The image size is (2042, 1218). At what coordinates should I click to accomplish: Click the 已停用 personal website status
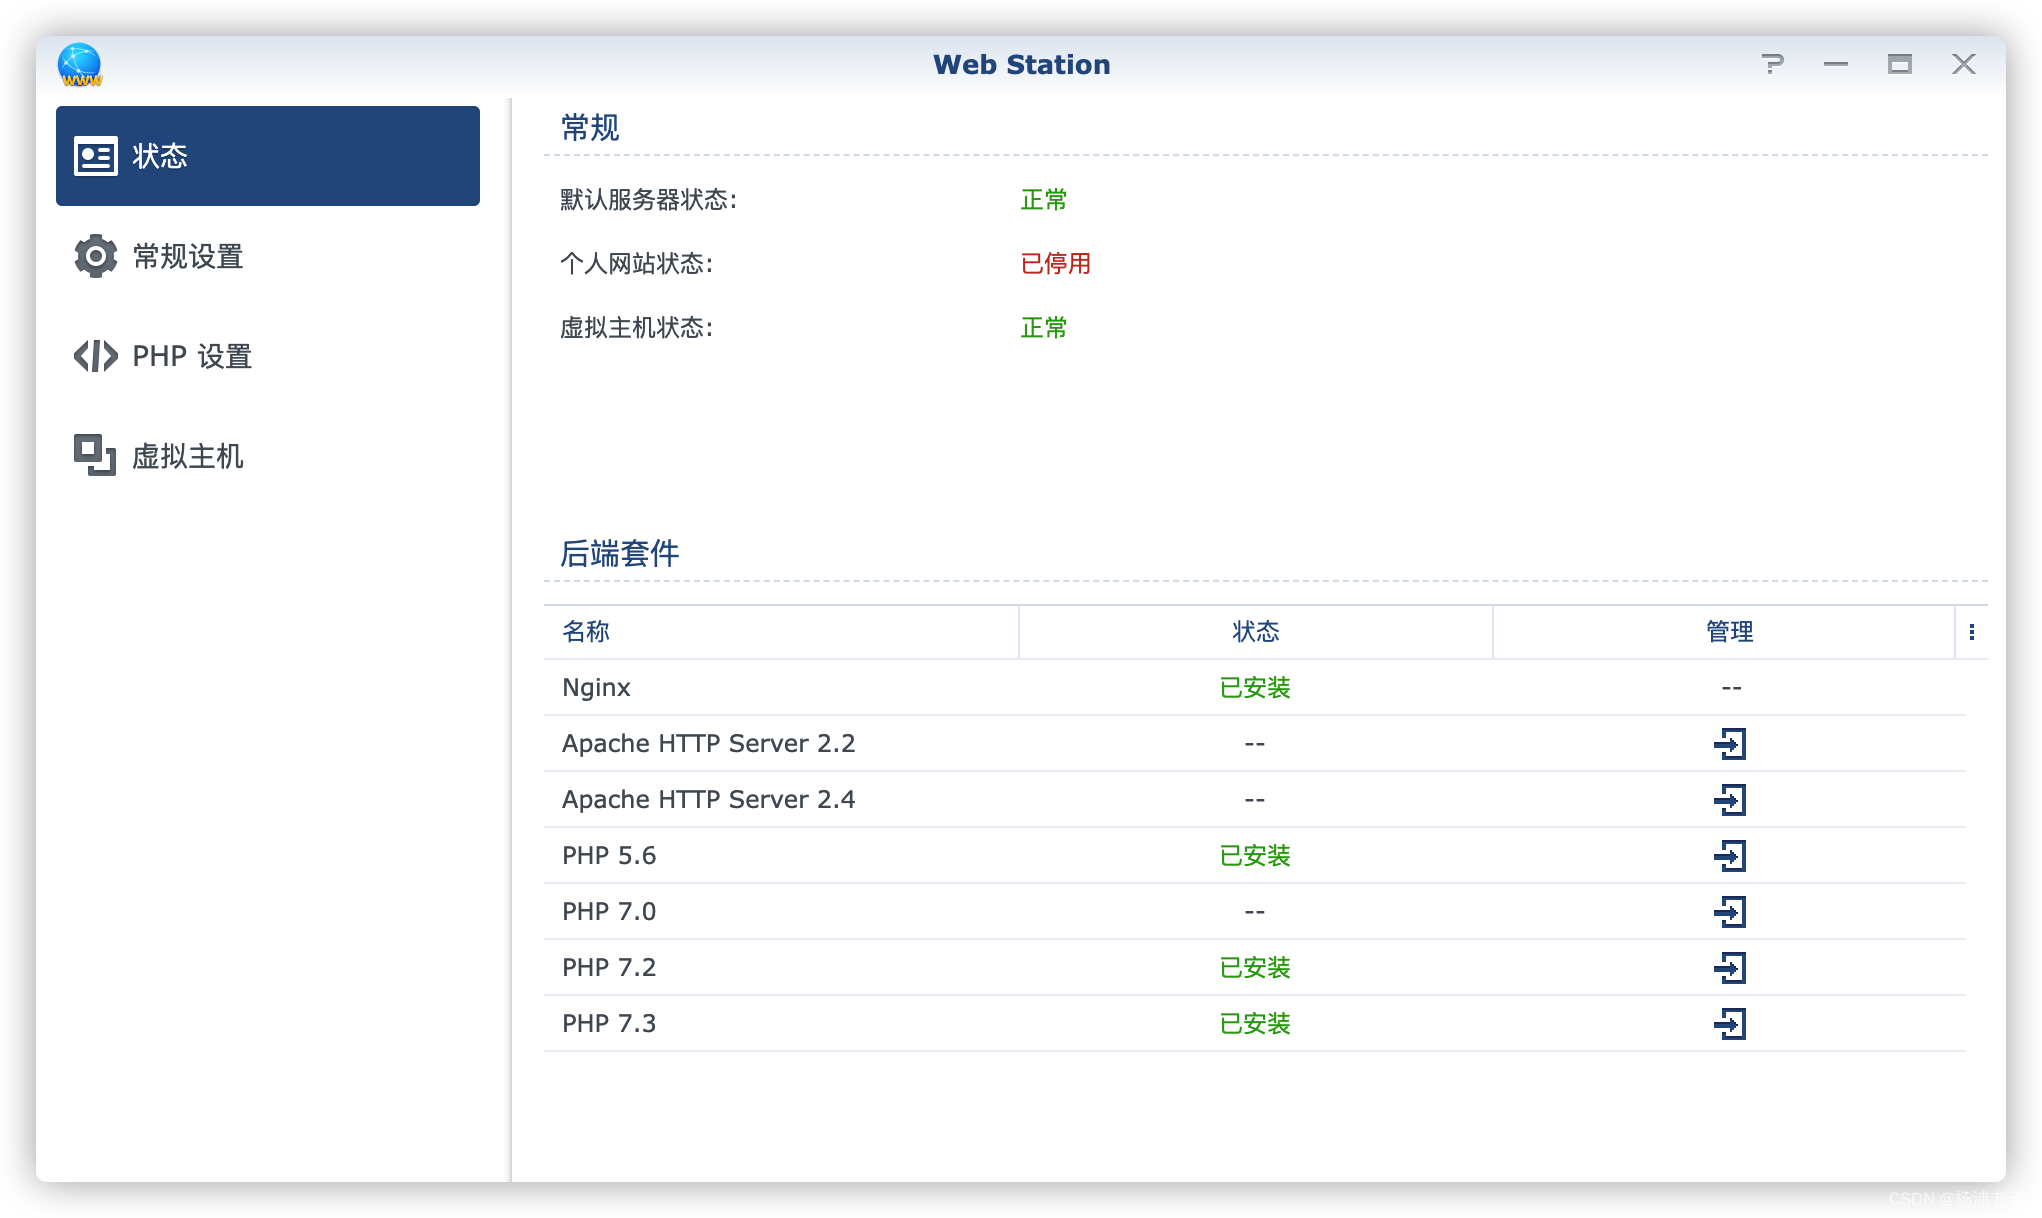coord(1056,264)
